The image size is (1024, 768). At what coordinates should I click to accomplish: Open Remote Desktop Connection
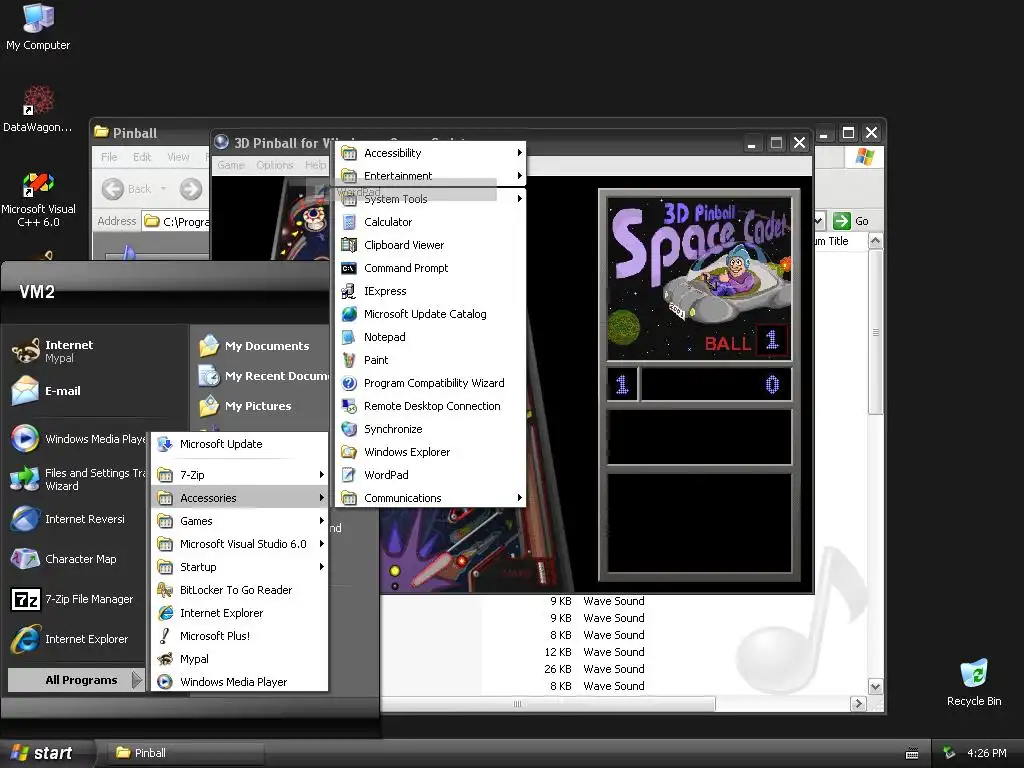431,406
